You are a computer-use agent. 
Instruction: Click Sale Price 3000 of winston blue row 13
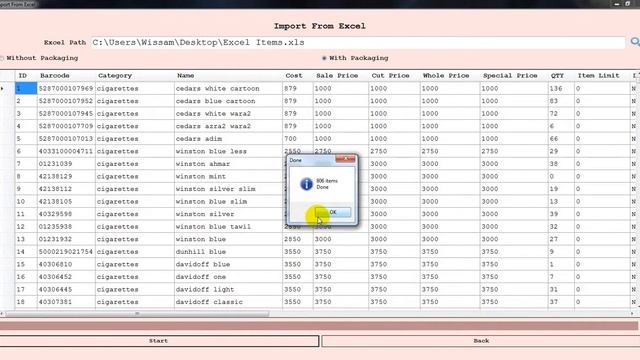point(341,239)
